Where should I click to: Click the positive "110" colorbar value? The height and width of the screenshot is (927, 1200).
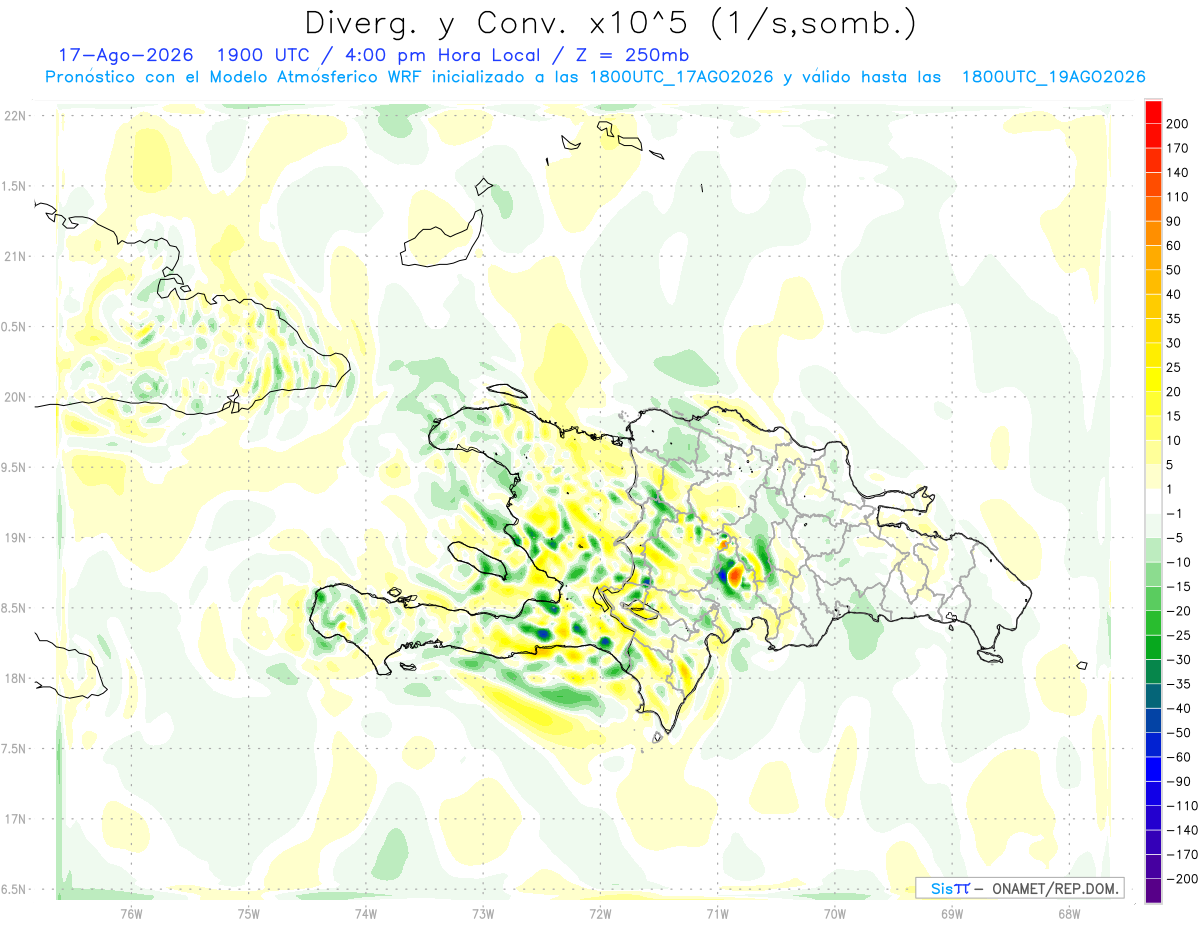tap(1179, 197)
